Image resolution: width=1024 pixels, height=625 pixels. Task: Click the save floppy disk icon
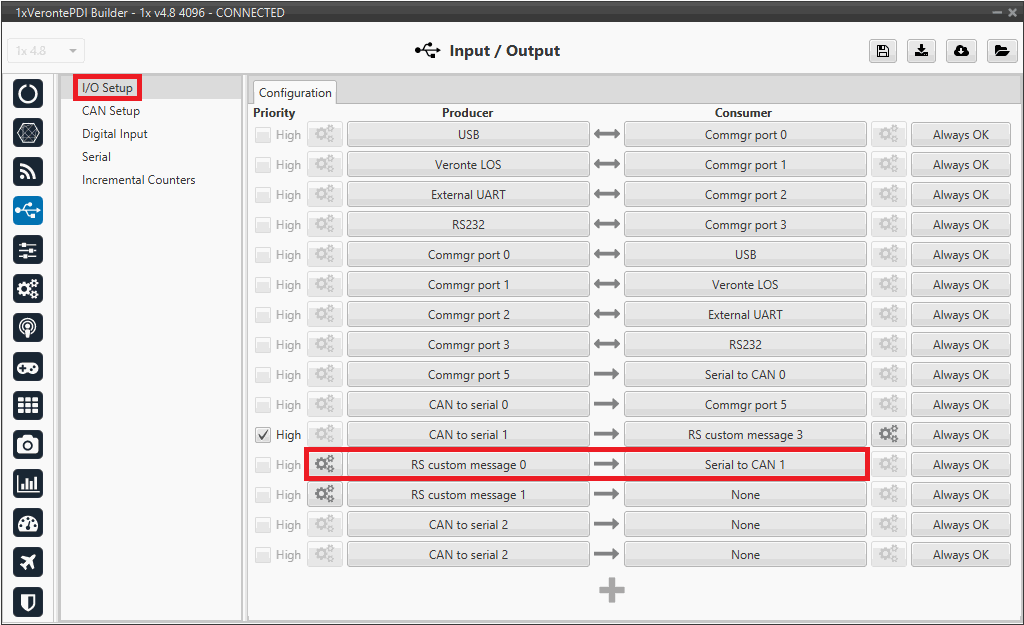pyautogui.click(x=883, y=51)
